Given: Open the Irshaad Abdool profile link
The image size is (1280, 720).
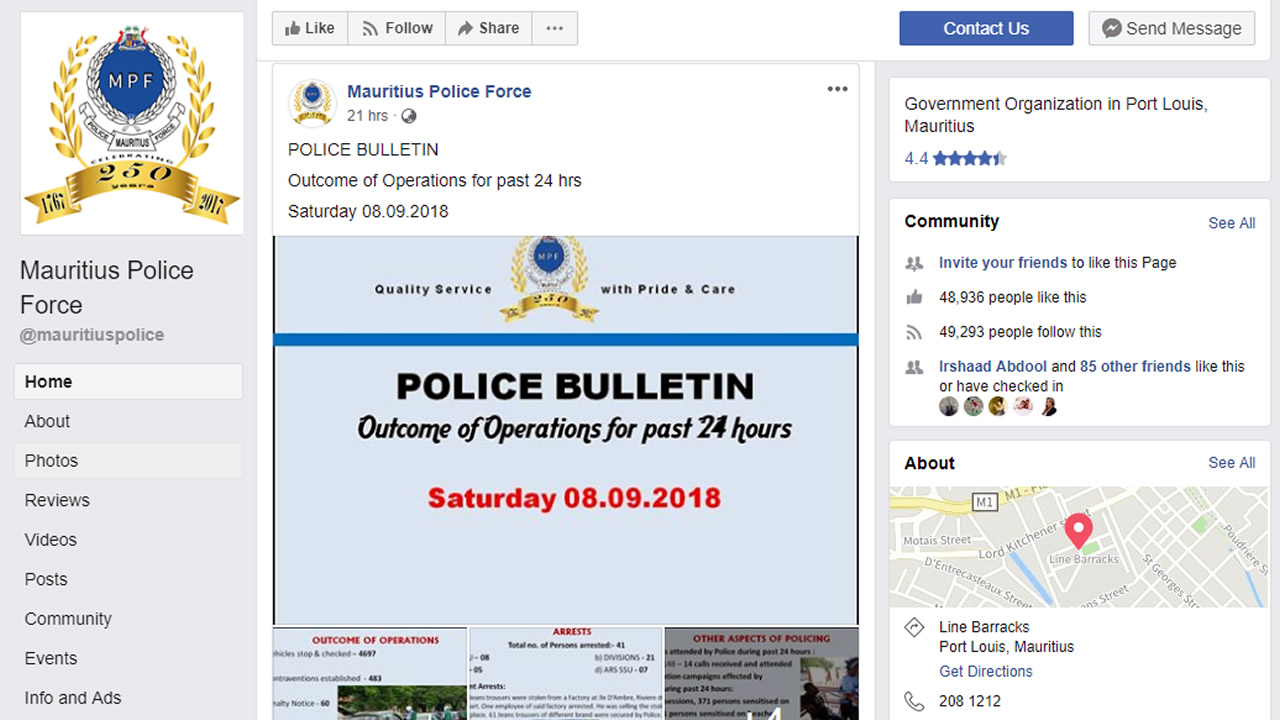Looking at the screenshot, I should tap(992, 366).
